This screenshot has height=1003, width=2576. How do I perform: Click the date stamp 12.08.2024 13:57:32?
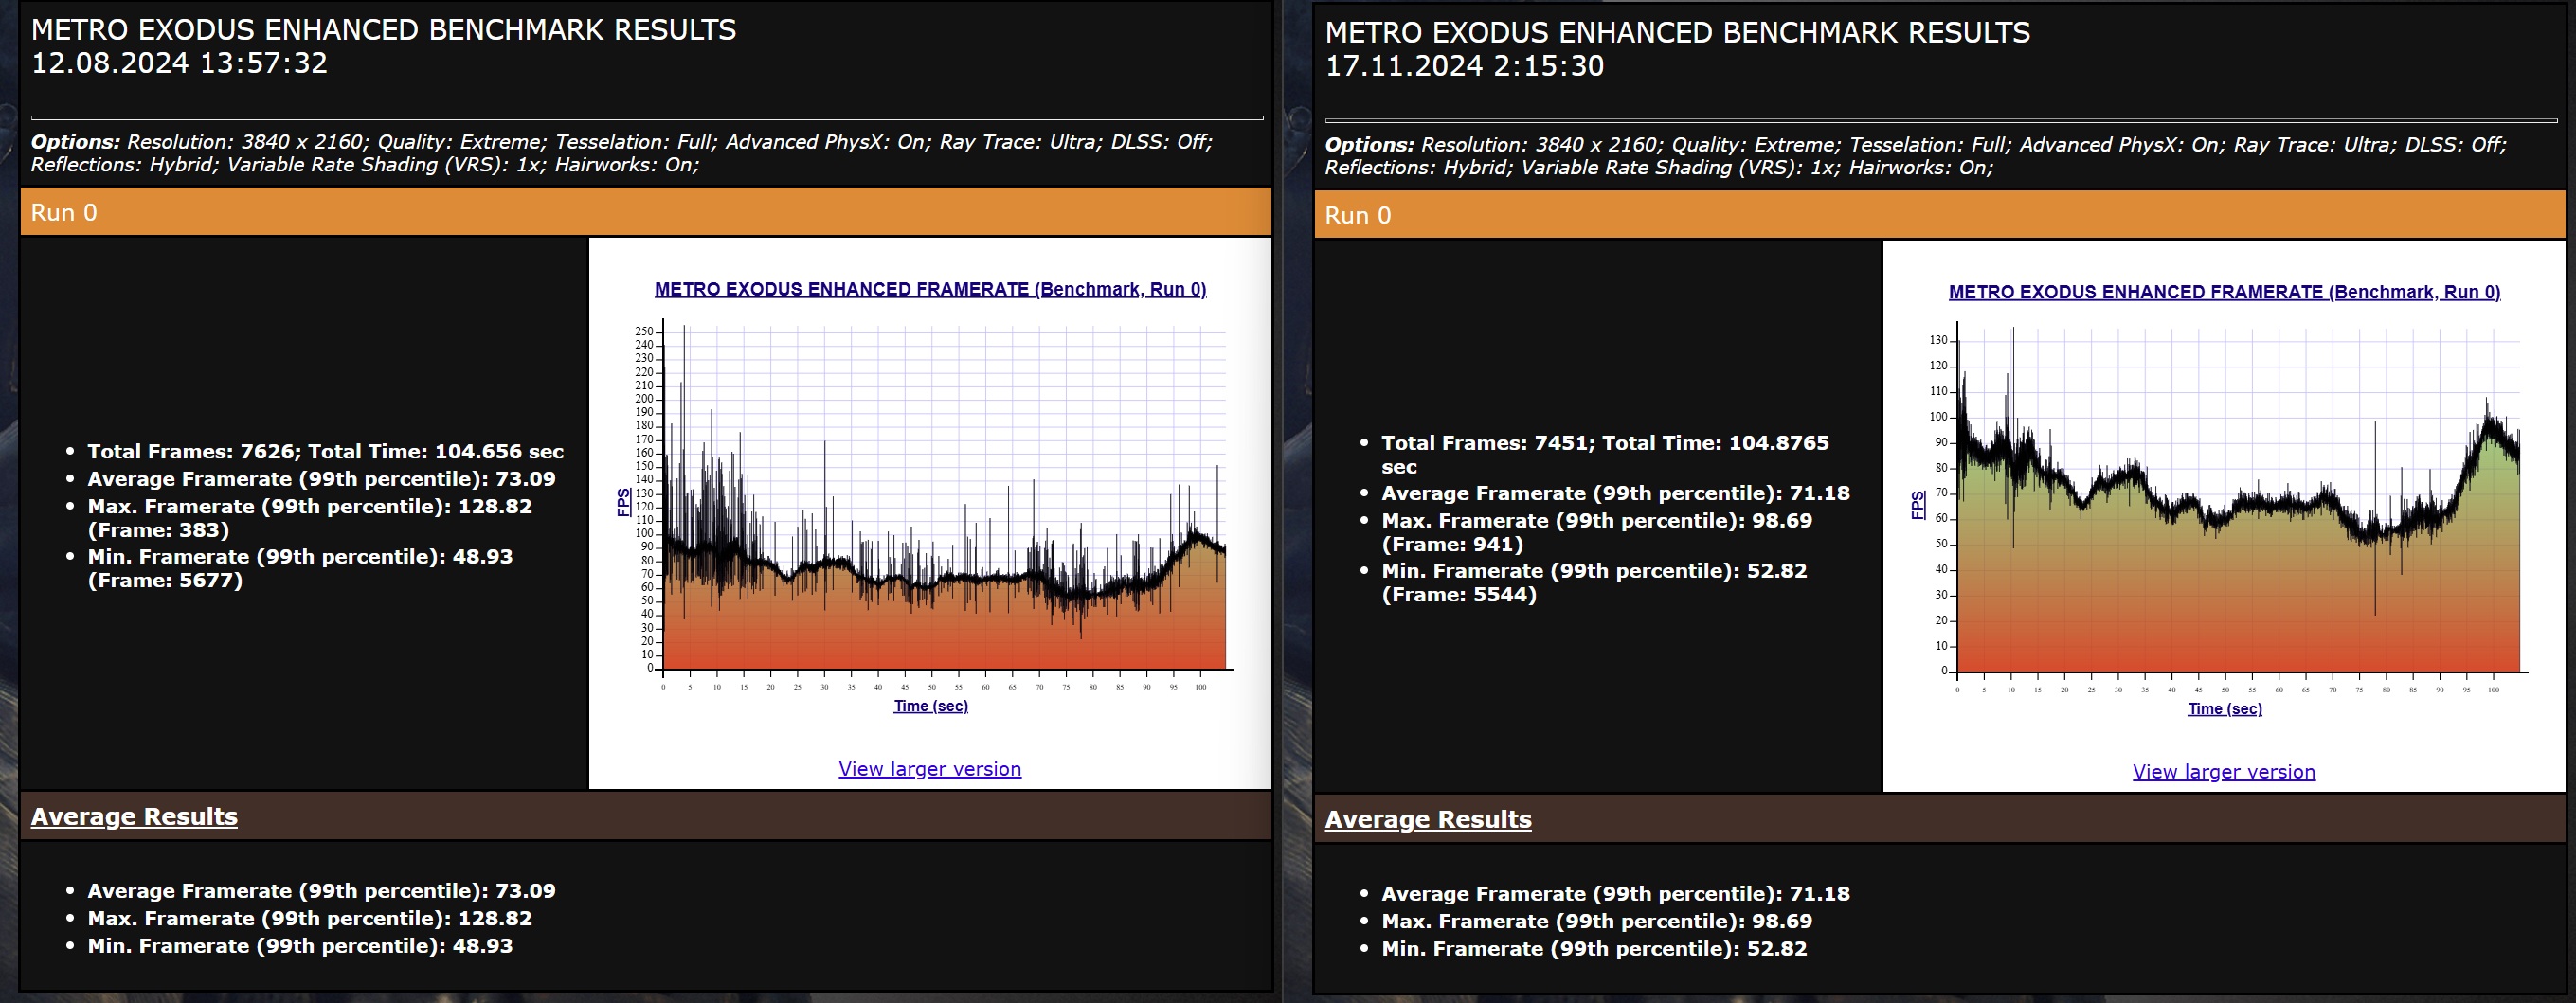[179, 63]
